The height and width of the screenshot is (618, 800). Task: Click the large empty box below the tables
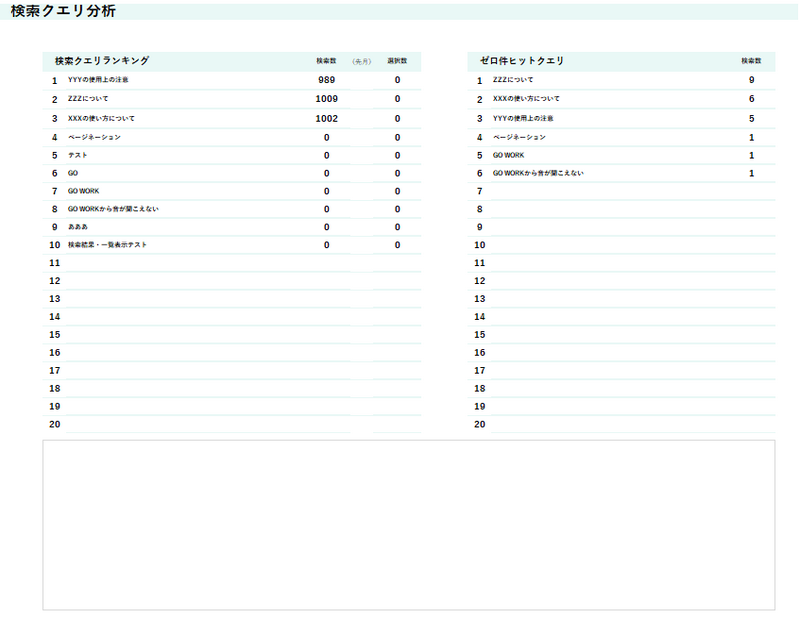(x=408, y=524)
